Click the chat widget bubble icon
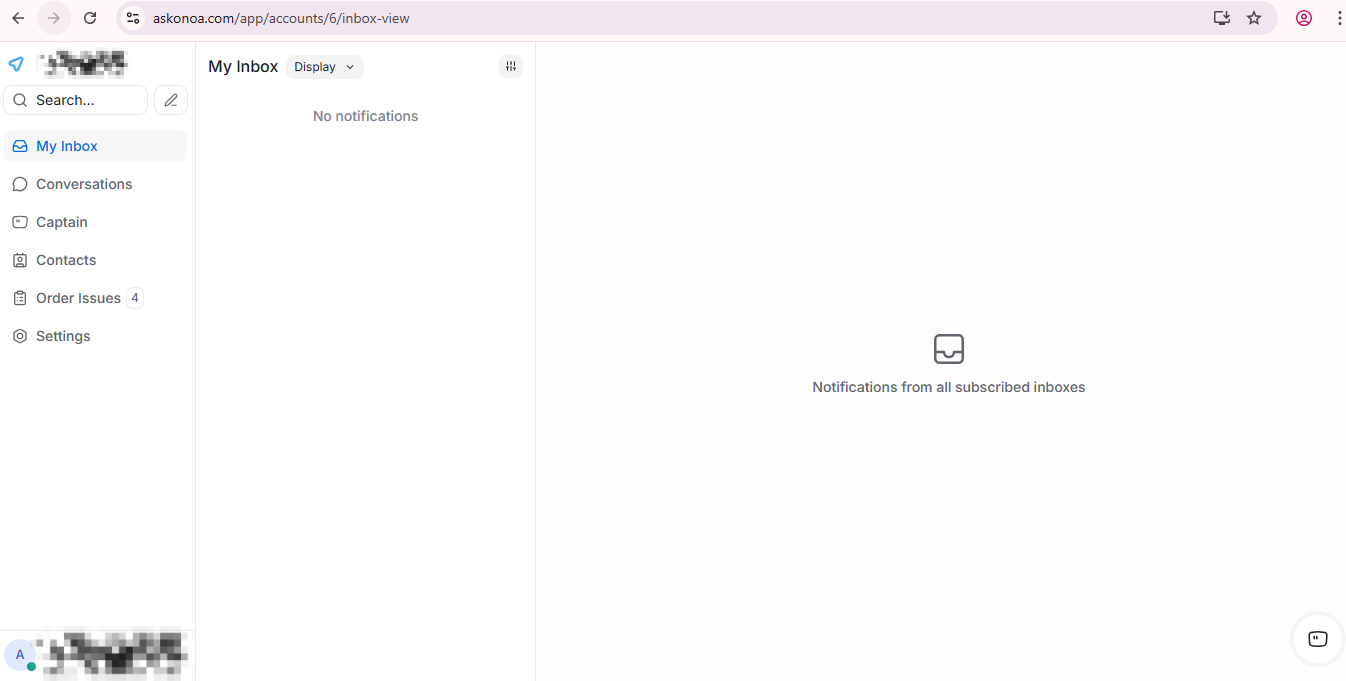This screenshot has height=681, width=1346. (x=1317, y=639)
